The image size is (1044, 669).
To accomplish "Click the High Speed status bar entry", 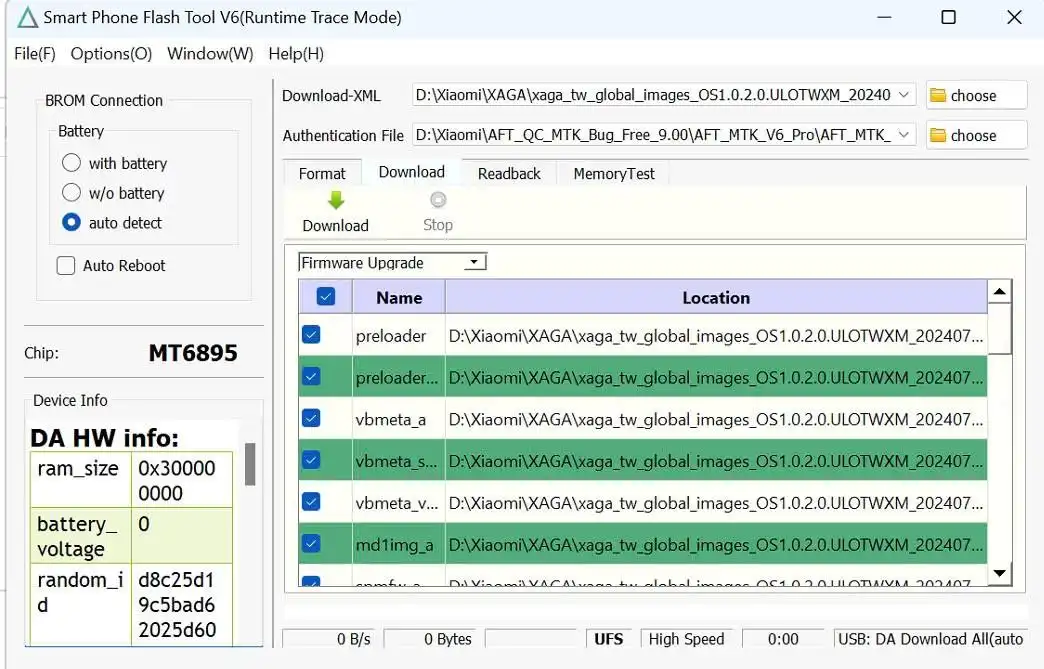I will point(686,639).
